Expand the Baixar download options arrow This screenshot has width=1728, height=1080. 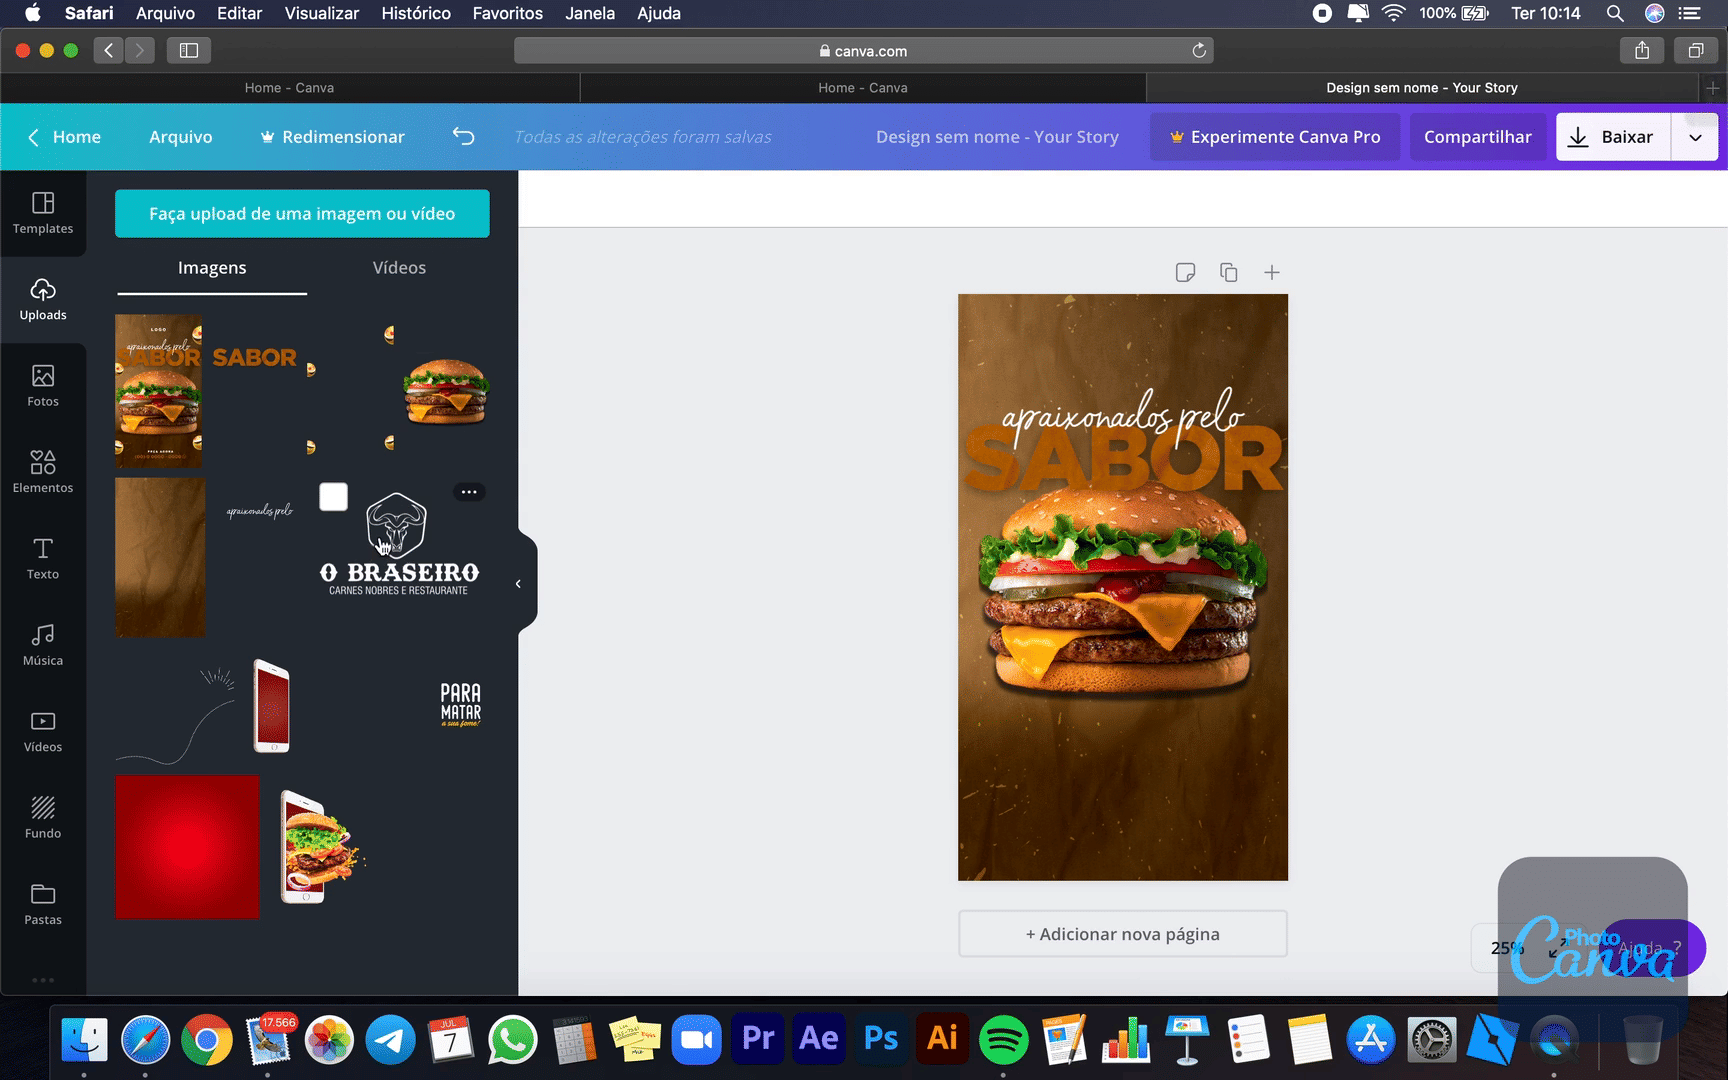(1695, 137)
